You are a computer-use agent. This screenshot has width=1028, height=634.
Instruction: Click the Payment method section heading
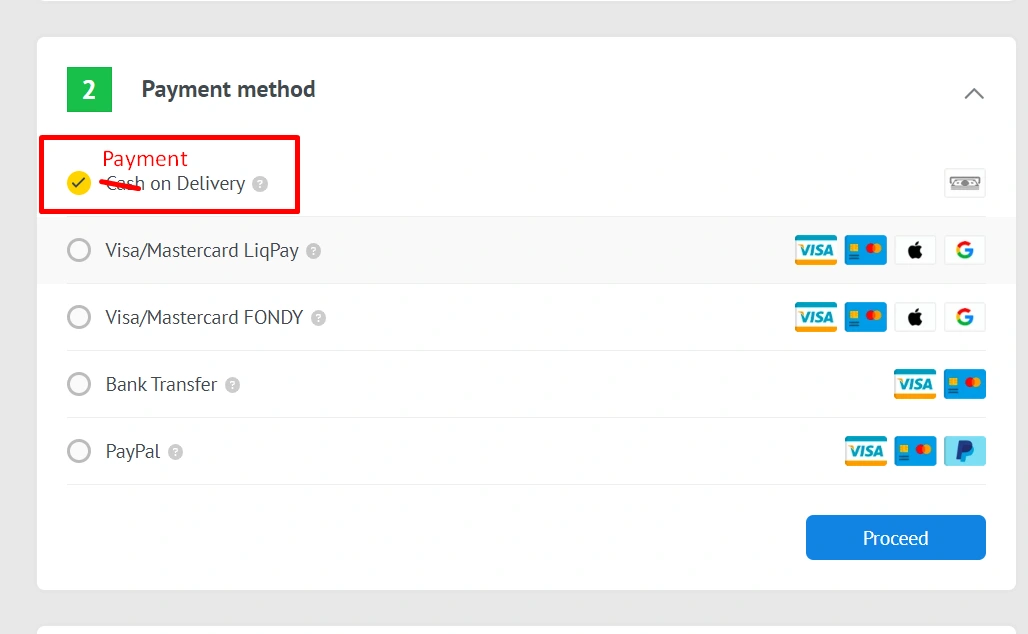tap(228, 89)
